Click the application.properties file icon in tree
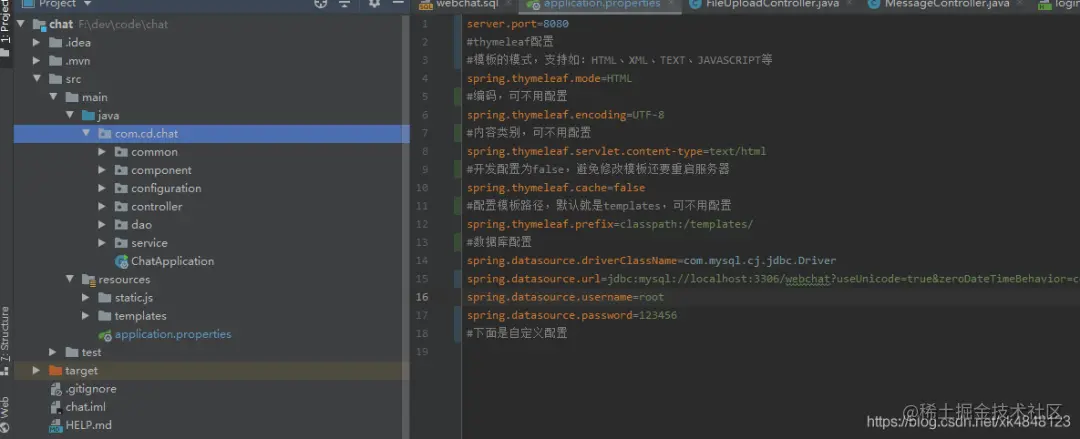 [x=105, y=335]
